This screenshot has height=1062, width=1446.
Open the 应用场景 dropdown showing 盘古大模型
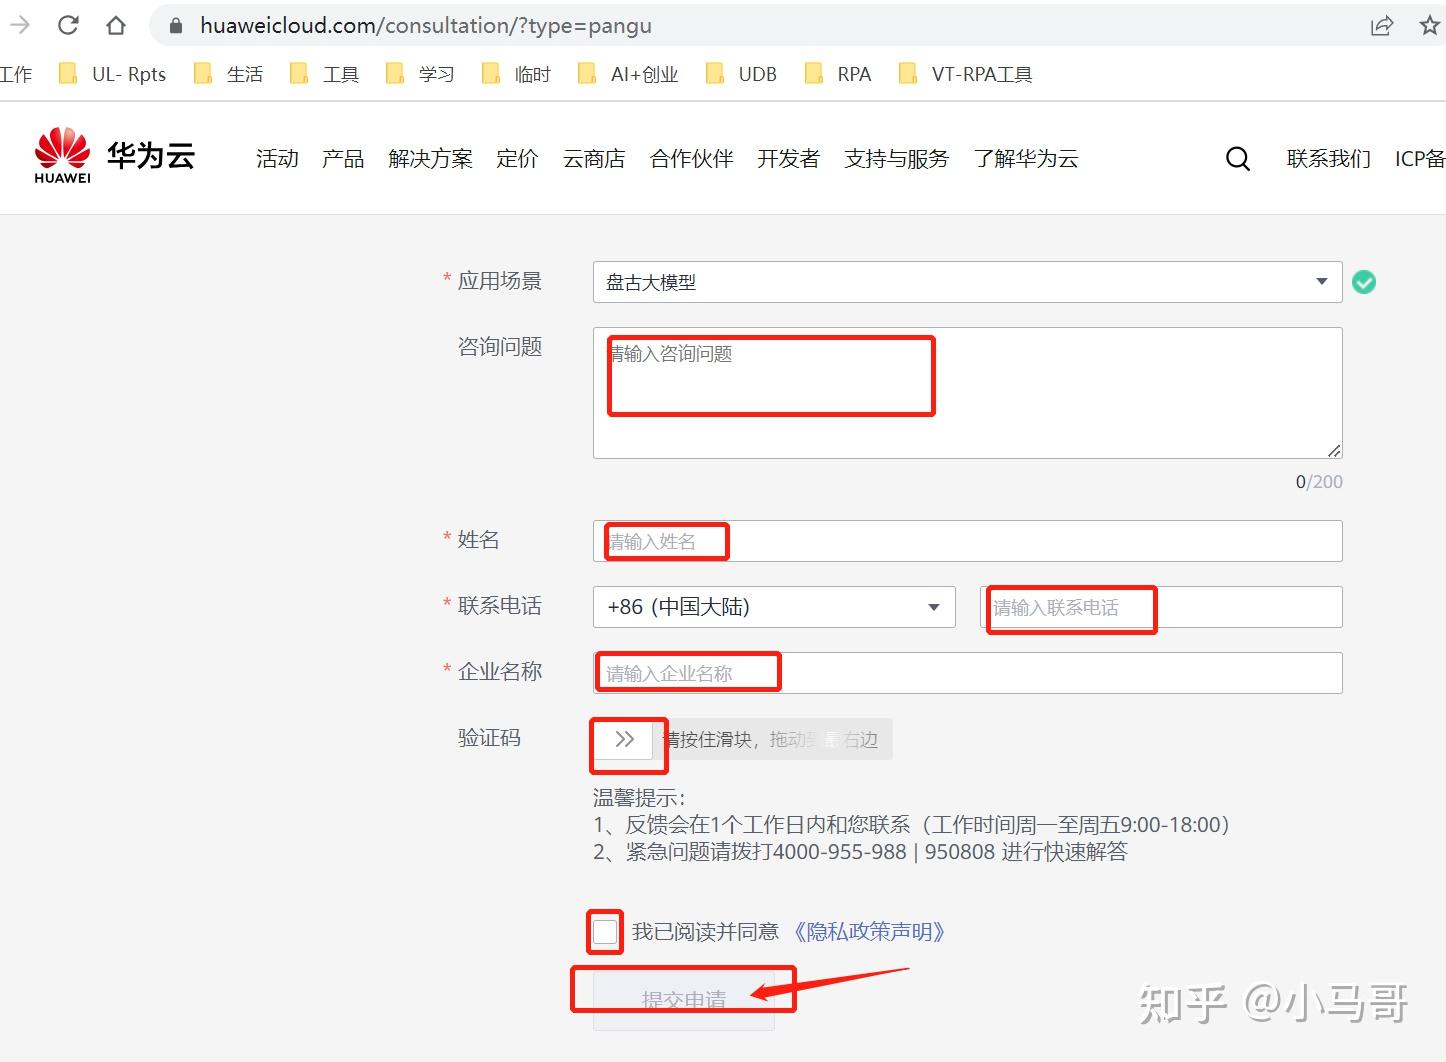(1322, 282)
